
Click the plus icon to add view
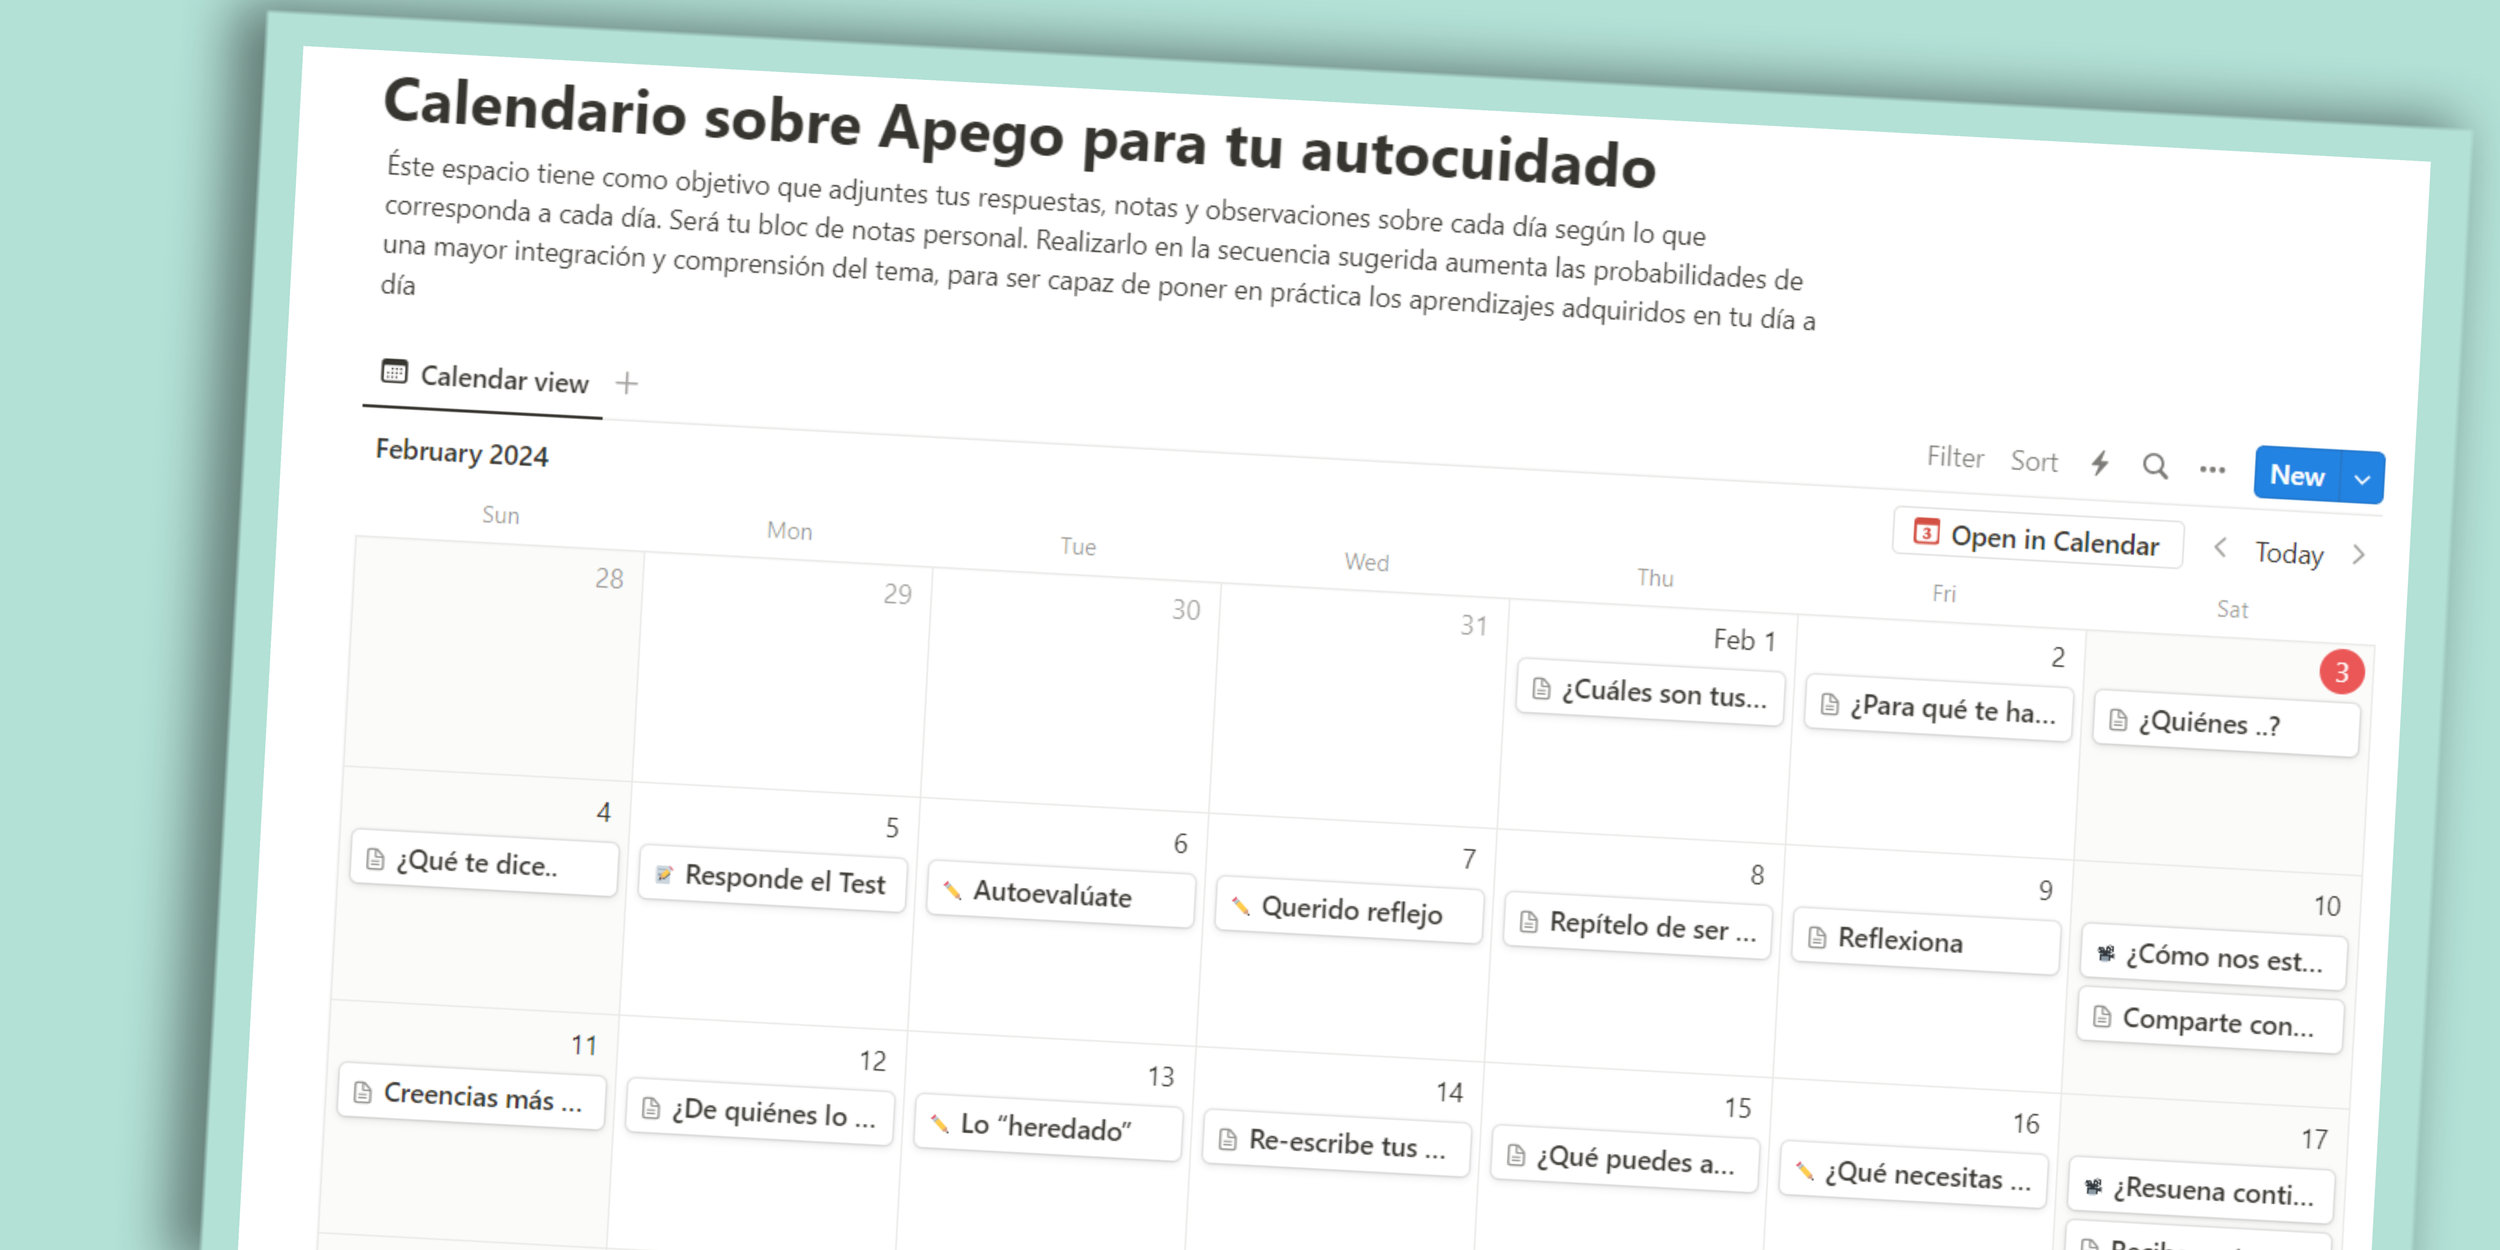tap(627, 383)
